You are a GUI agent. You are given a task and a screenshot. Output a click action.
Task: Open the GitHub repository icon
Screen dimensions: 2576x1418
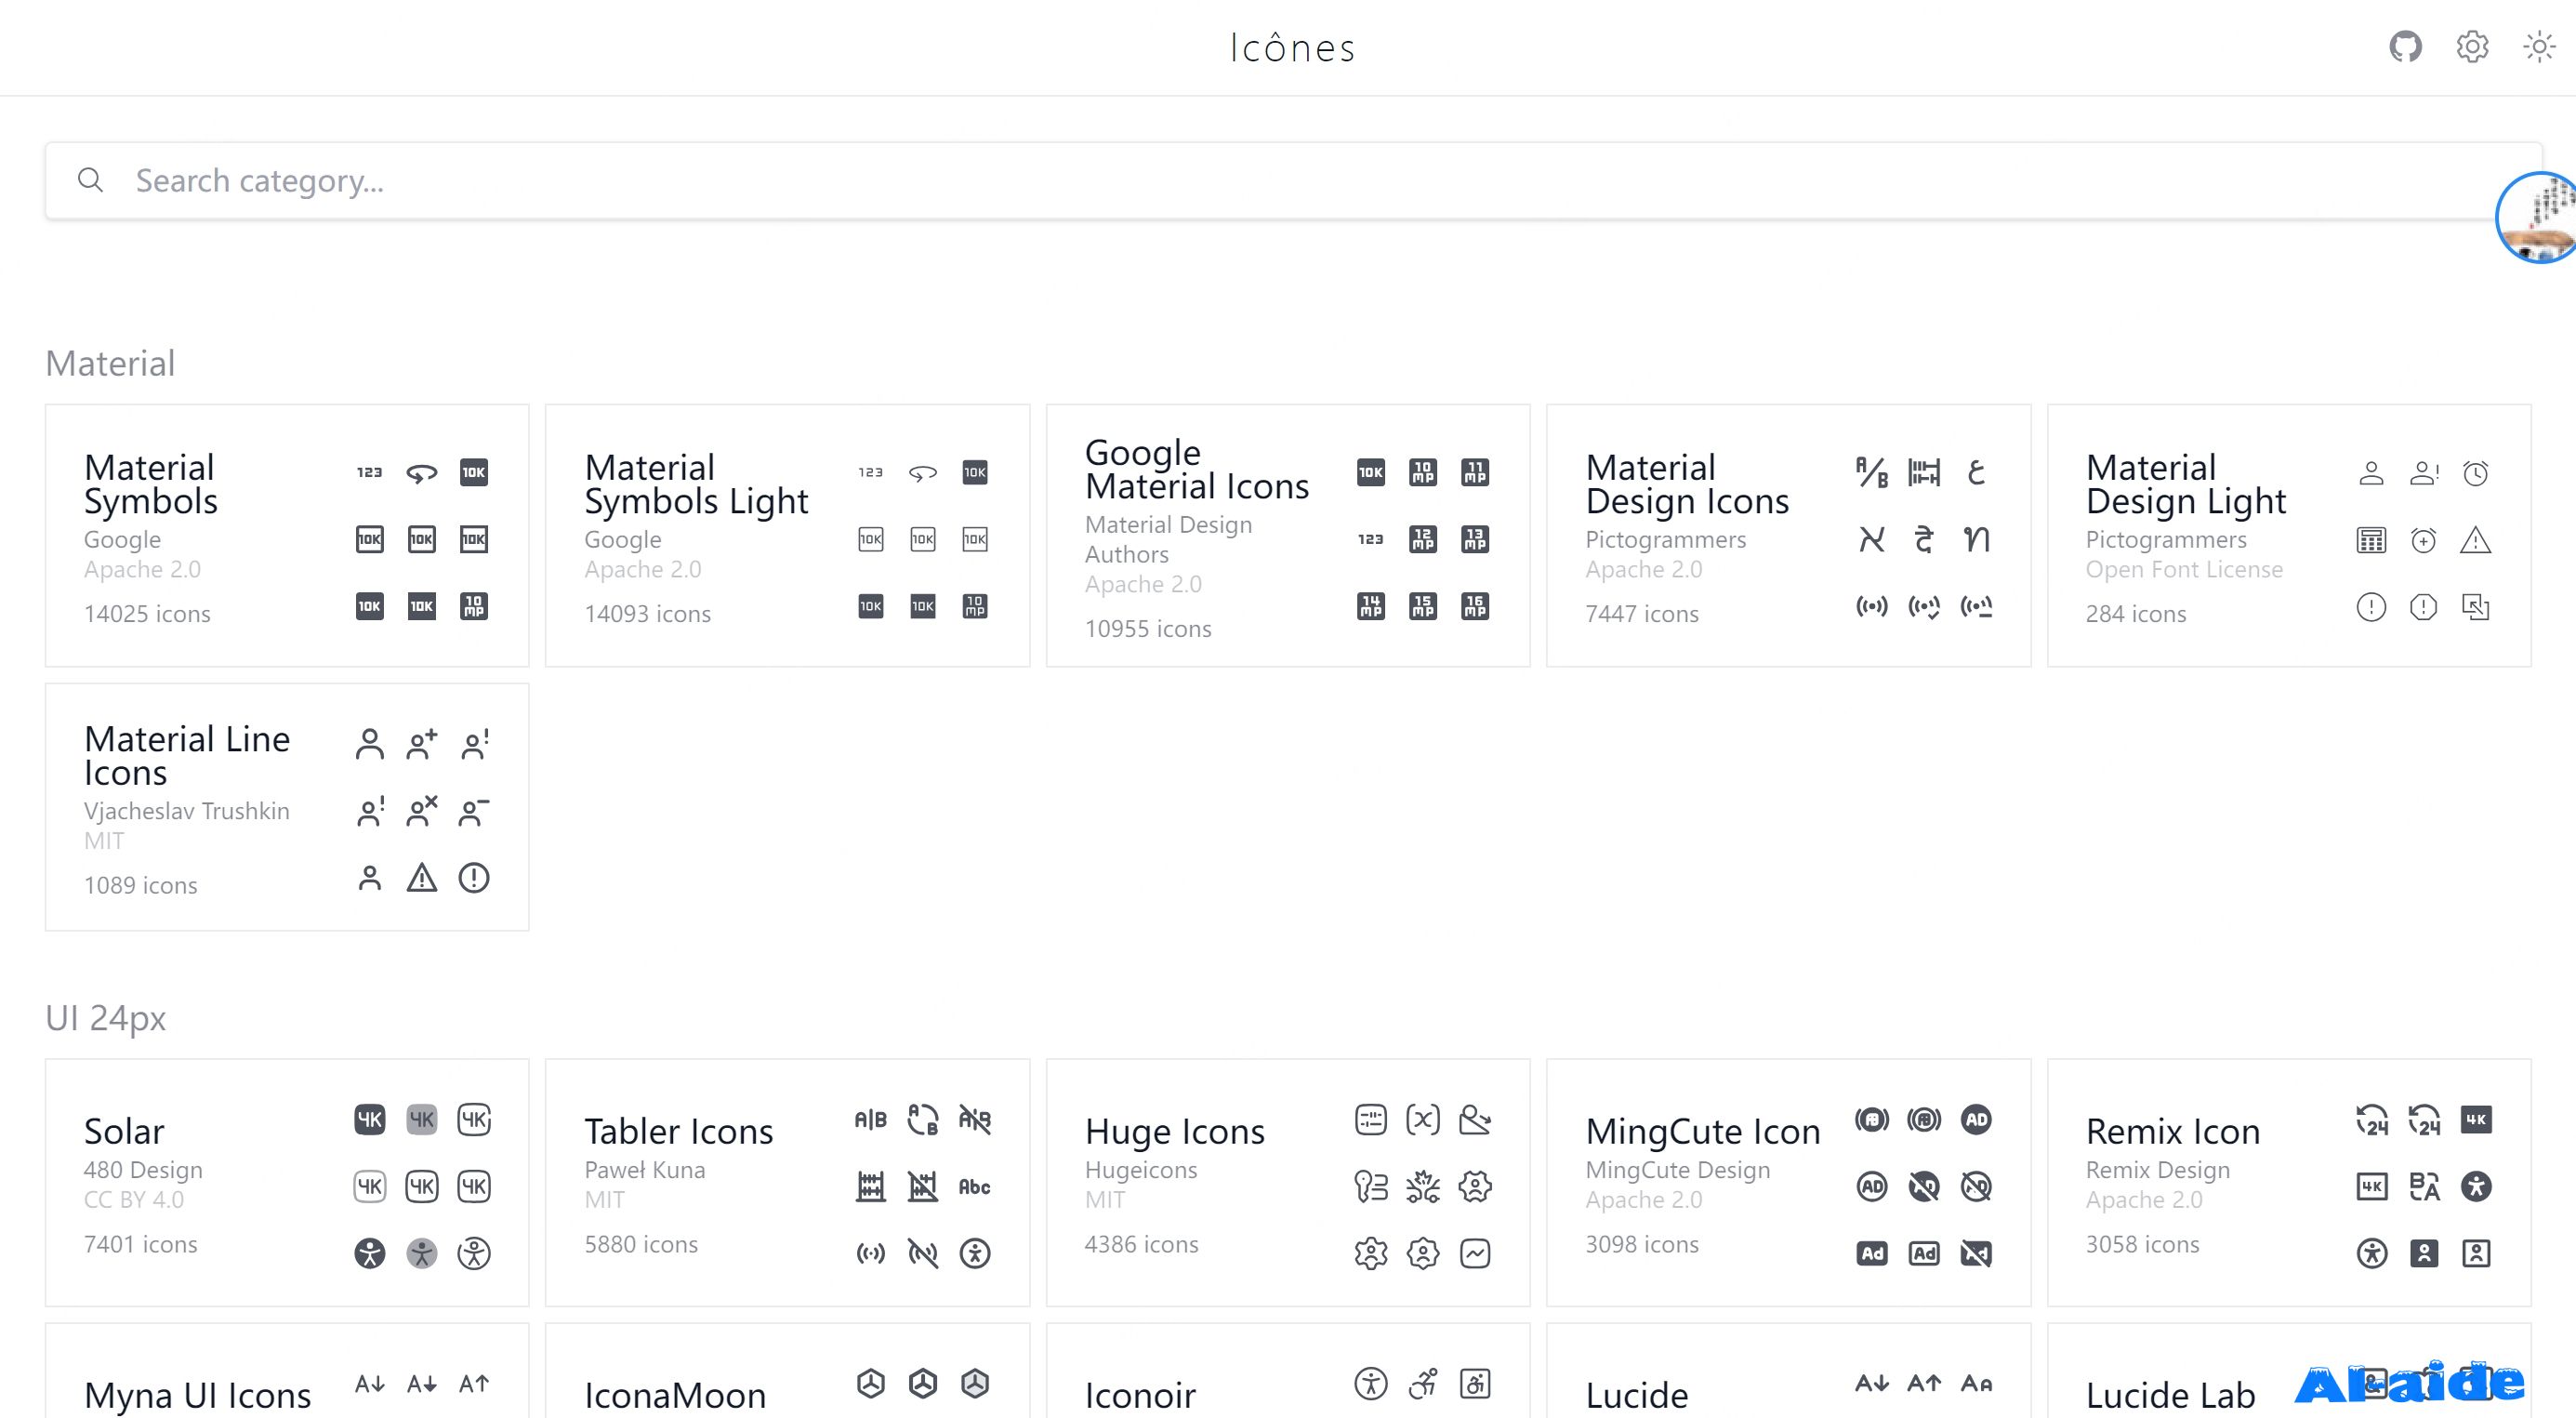2405,47
